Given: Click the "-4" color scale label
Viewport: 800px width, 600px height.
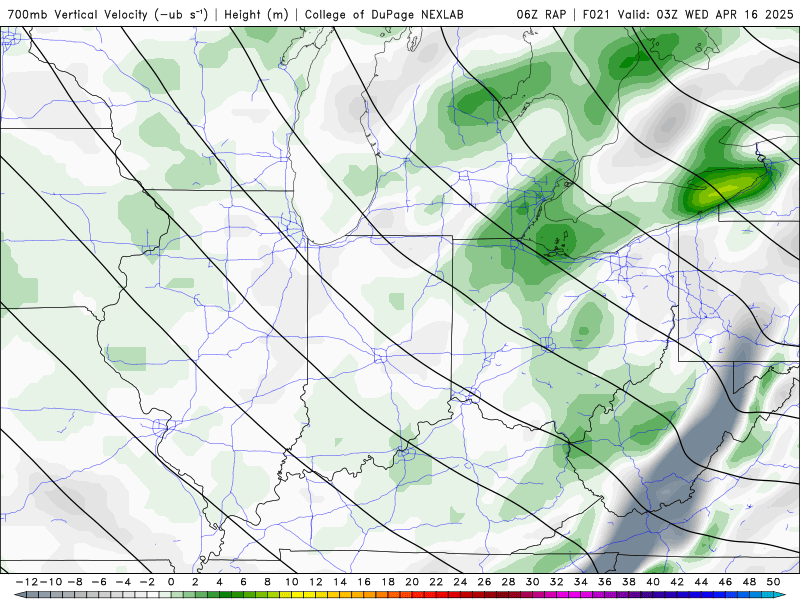Looking at the screenshot, I should coord(123,582).
